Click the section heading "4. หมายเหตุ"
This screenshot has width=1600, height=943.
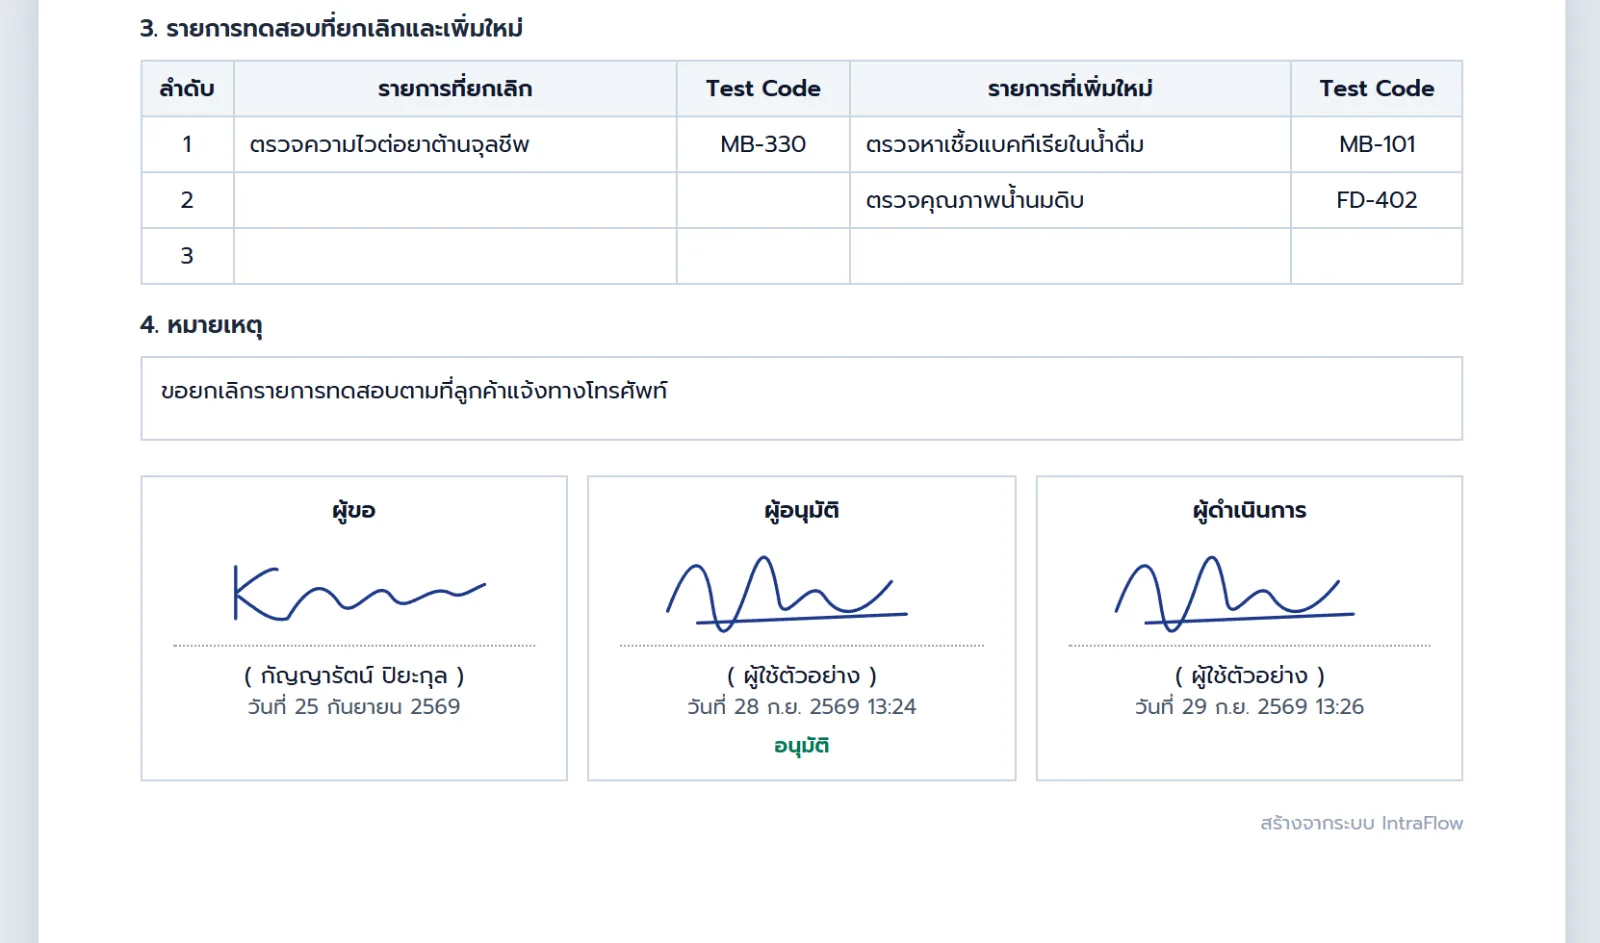tap(201, 326)
